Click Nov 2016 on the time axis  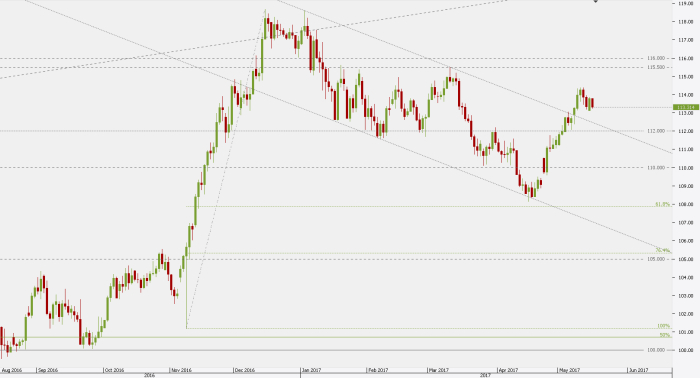pyautogui.click(x=182, y=370)
